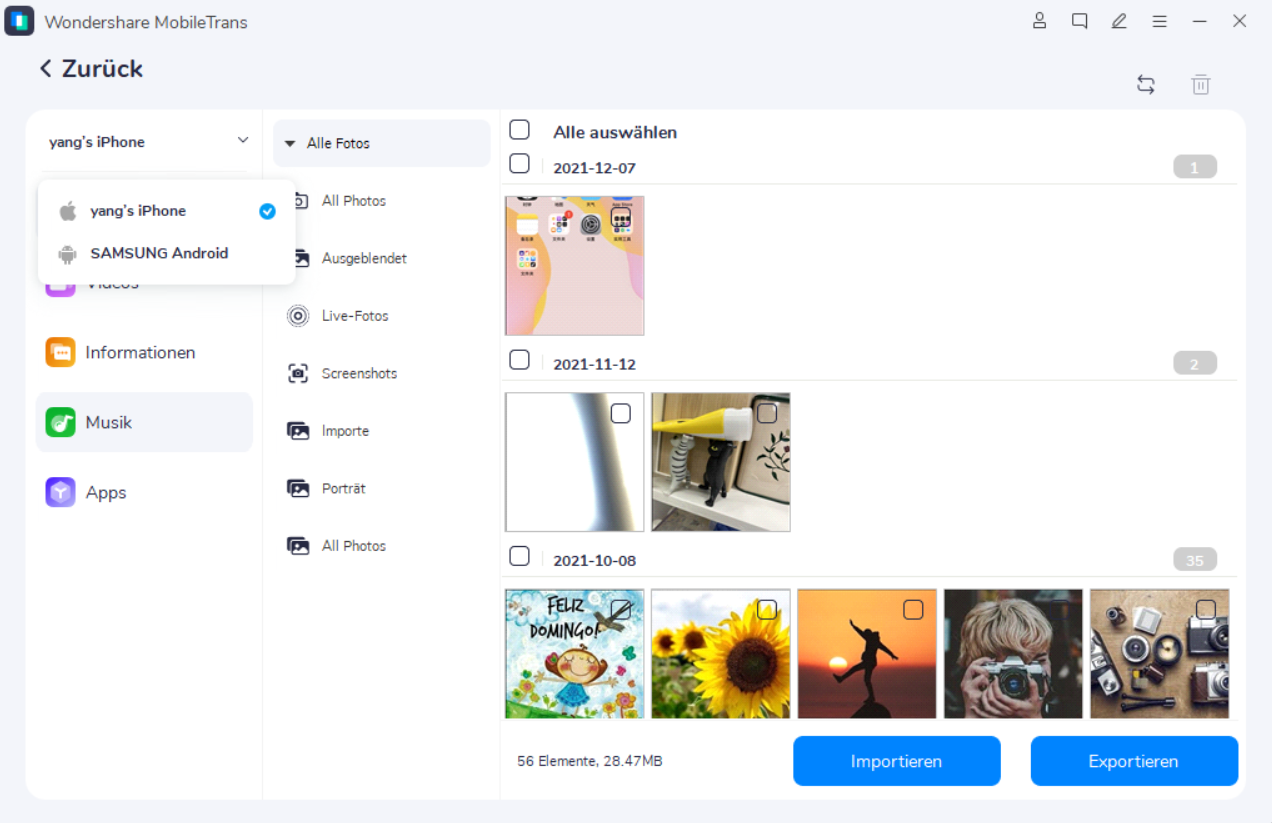1272x823 pixels.
Task: Tick the 2021-12-07 date group checkbox
Action: click(519, 163)
